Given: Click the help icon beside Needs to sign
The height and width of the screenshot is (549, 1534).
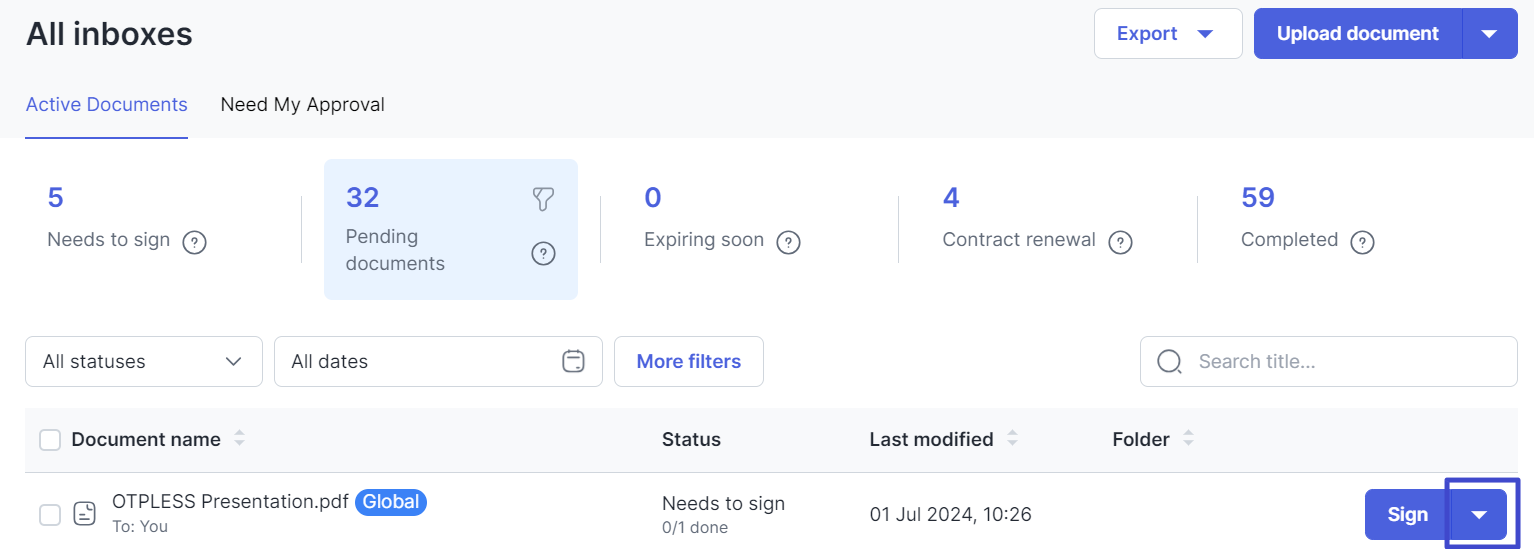Looking at the screenshot, I should (x=195, y=242).
